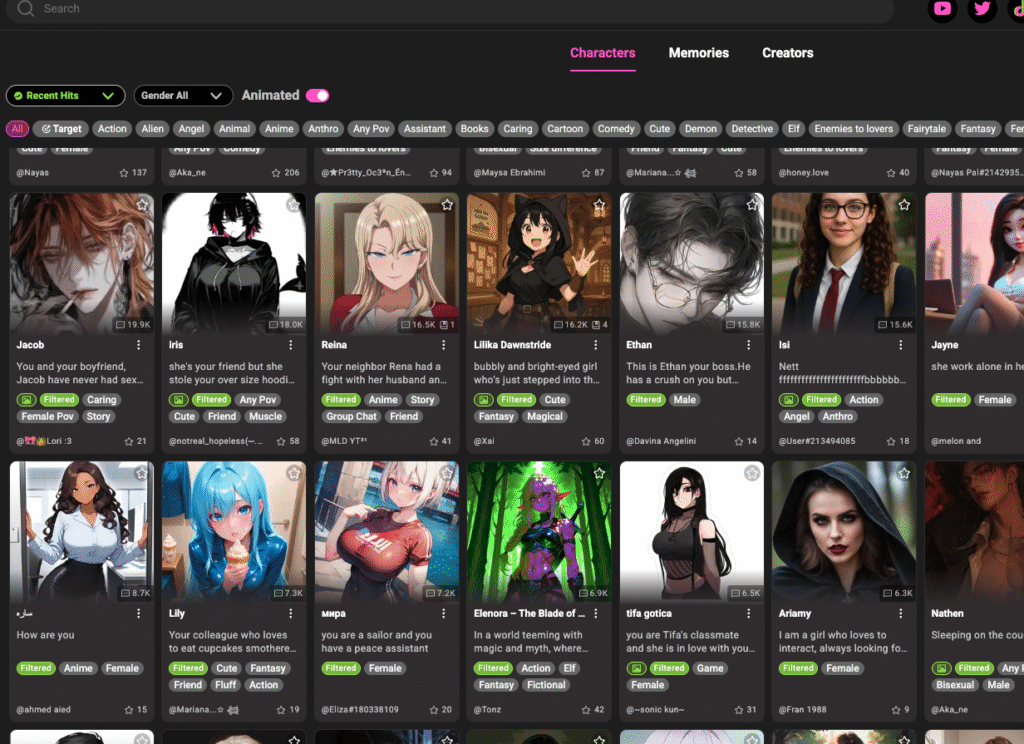Switch to the Memories tab
This screenshot has height=744, width=1024.
pos(698,53)
